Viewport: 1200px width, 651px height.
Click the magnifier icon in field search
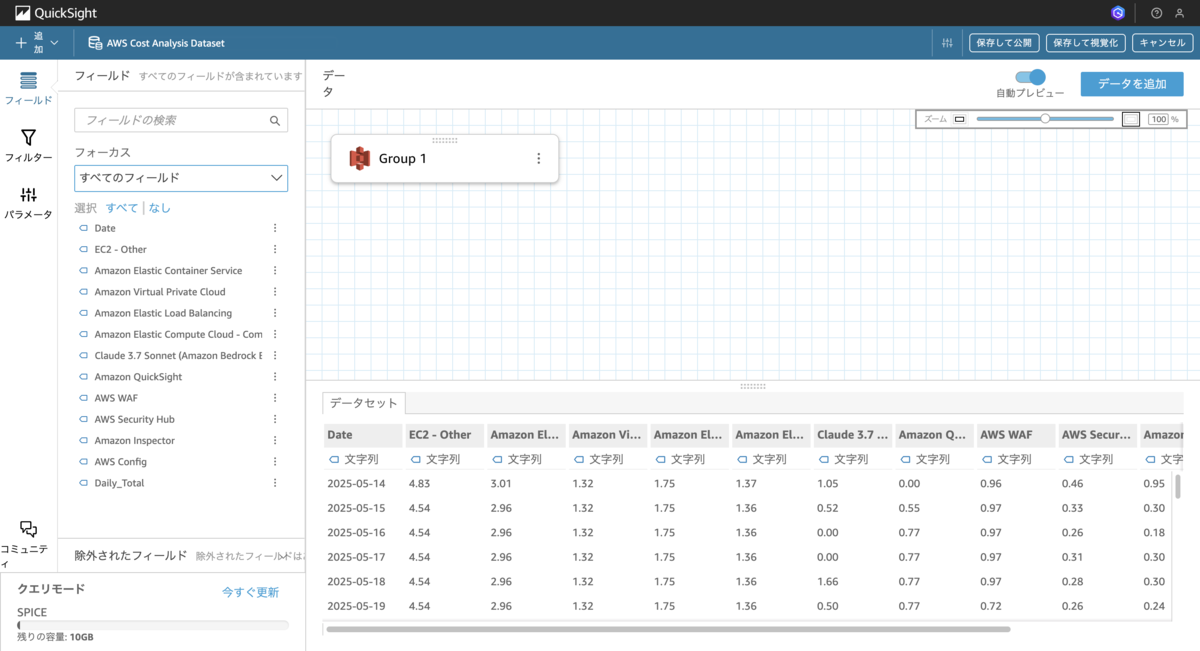[x=275, y=120]
